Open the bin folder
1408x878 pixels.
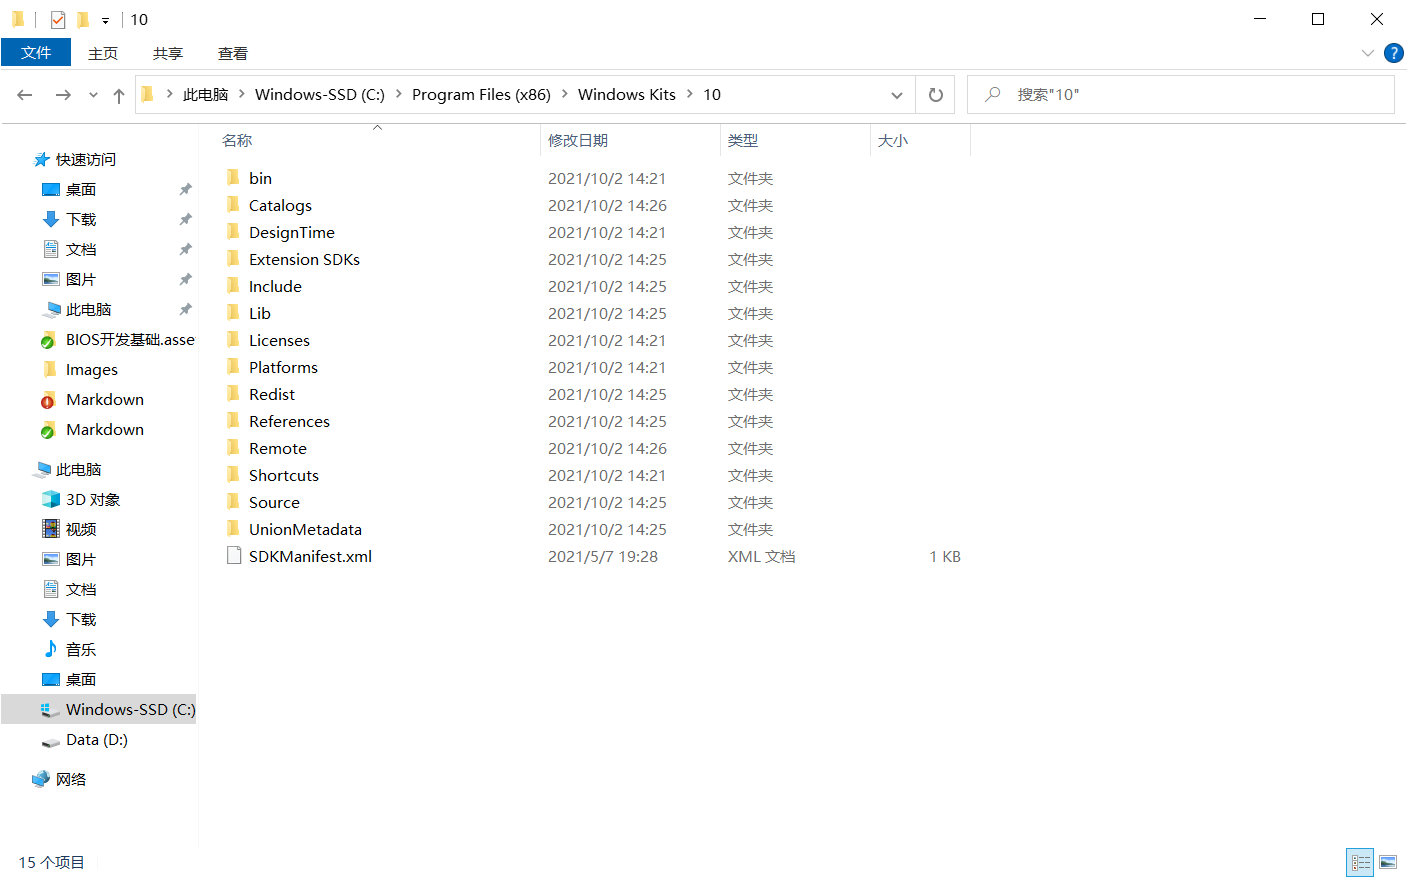(x=260, y=177)
